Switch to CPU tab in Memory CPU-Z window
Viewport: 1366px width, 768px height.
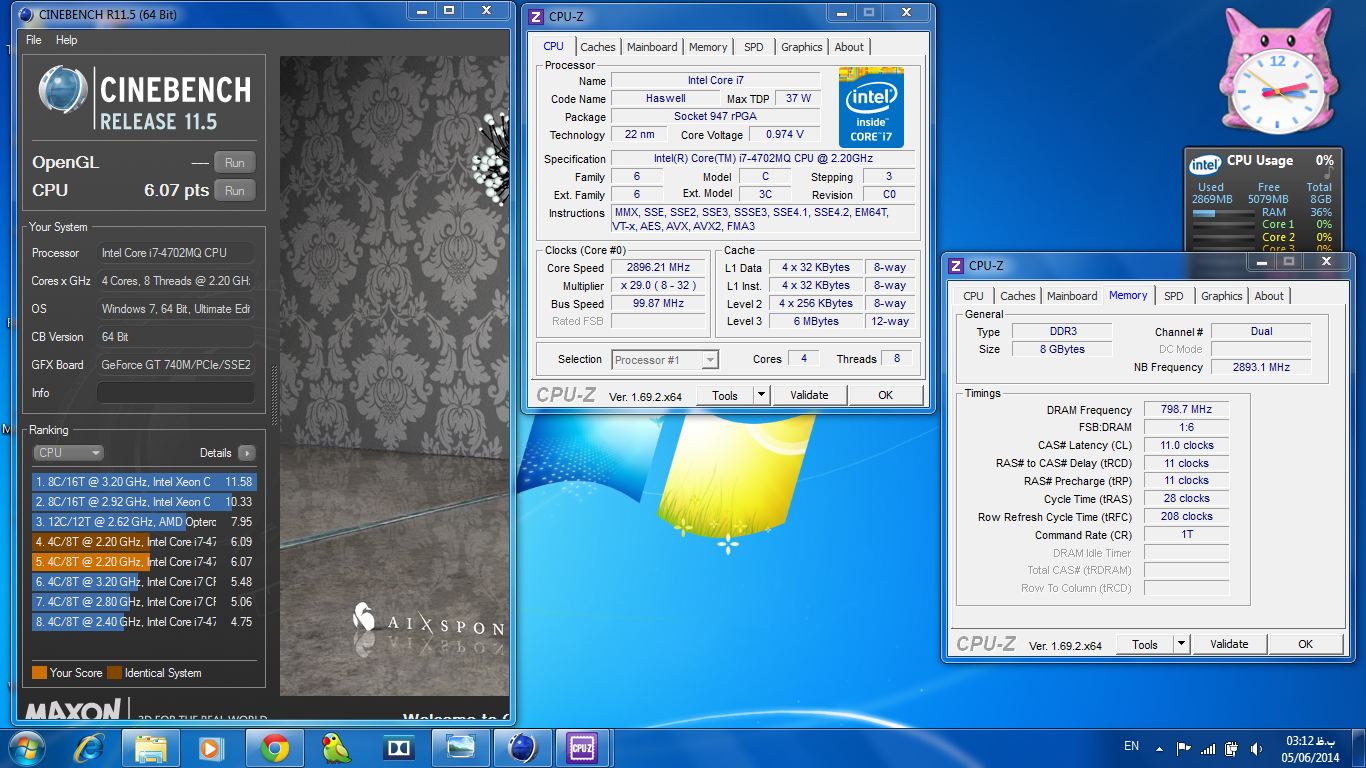tap(973, 296)
